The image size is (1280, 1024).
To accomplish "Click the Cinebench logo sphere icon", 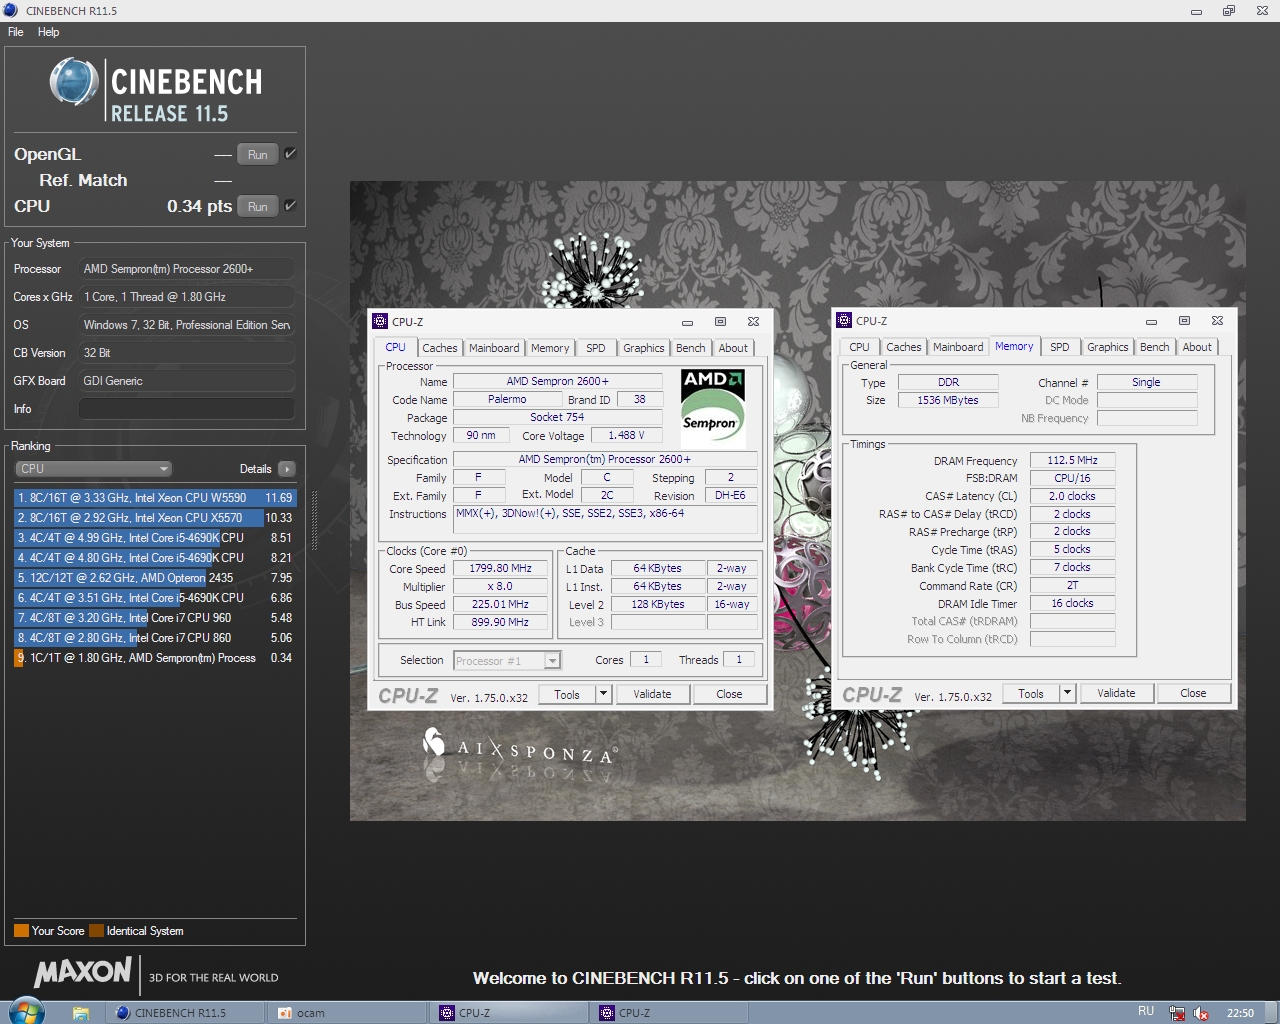I will click(74, 82).
